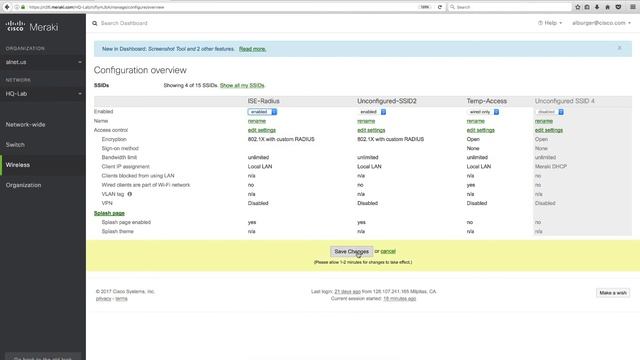The height and width of the screenshot is (360, 640).
Task: Click the bookmark star icon in browser toolbar
Action: tap(578, 7)
